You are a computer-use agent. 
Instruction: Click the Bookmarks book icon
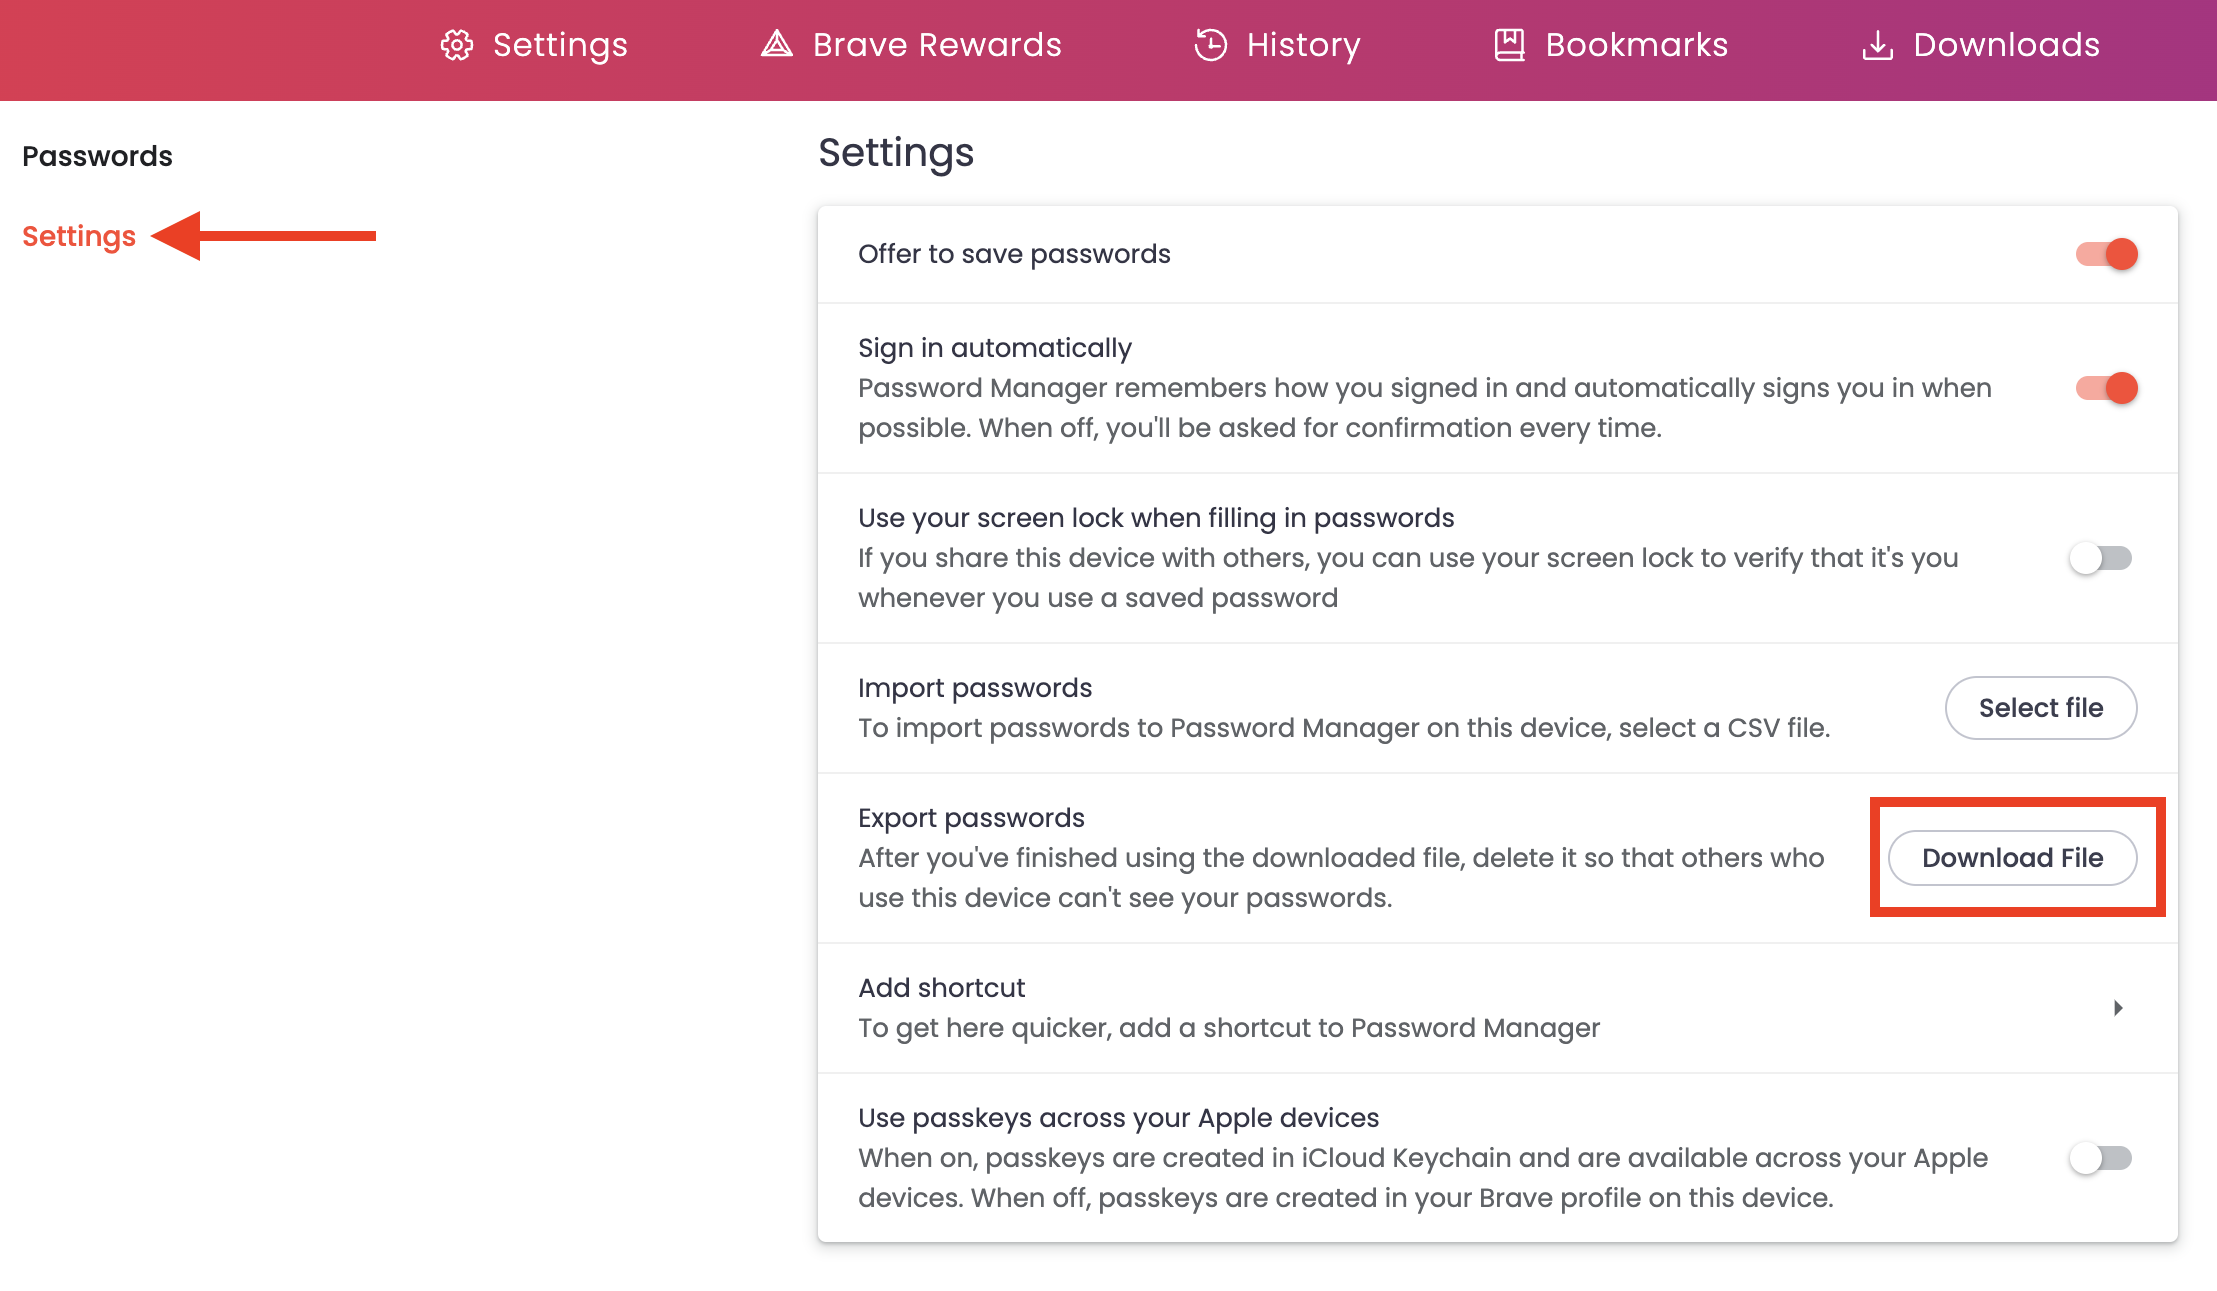1509,45
